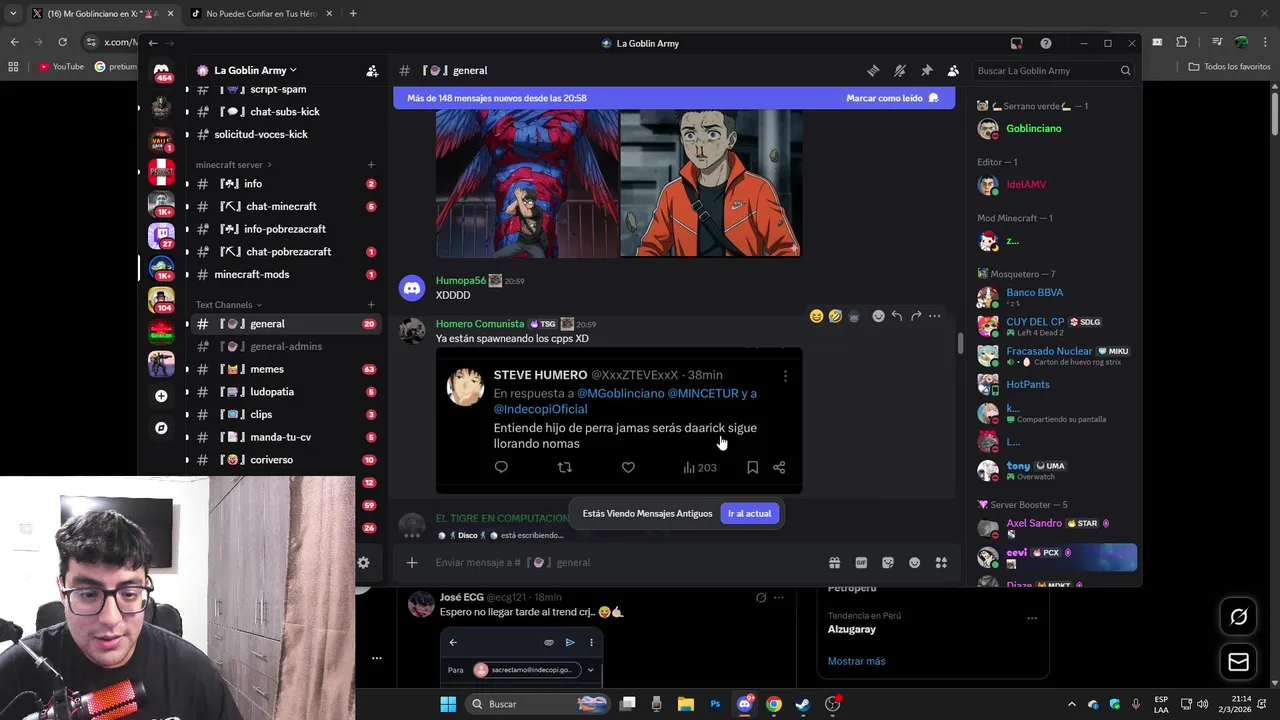Open more options dots on hovered message

pyautogui.click(x=934, y=316)
